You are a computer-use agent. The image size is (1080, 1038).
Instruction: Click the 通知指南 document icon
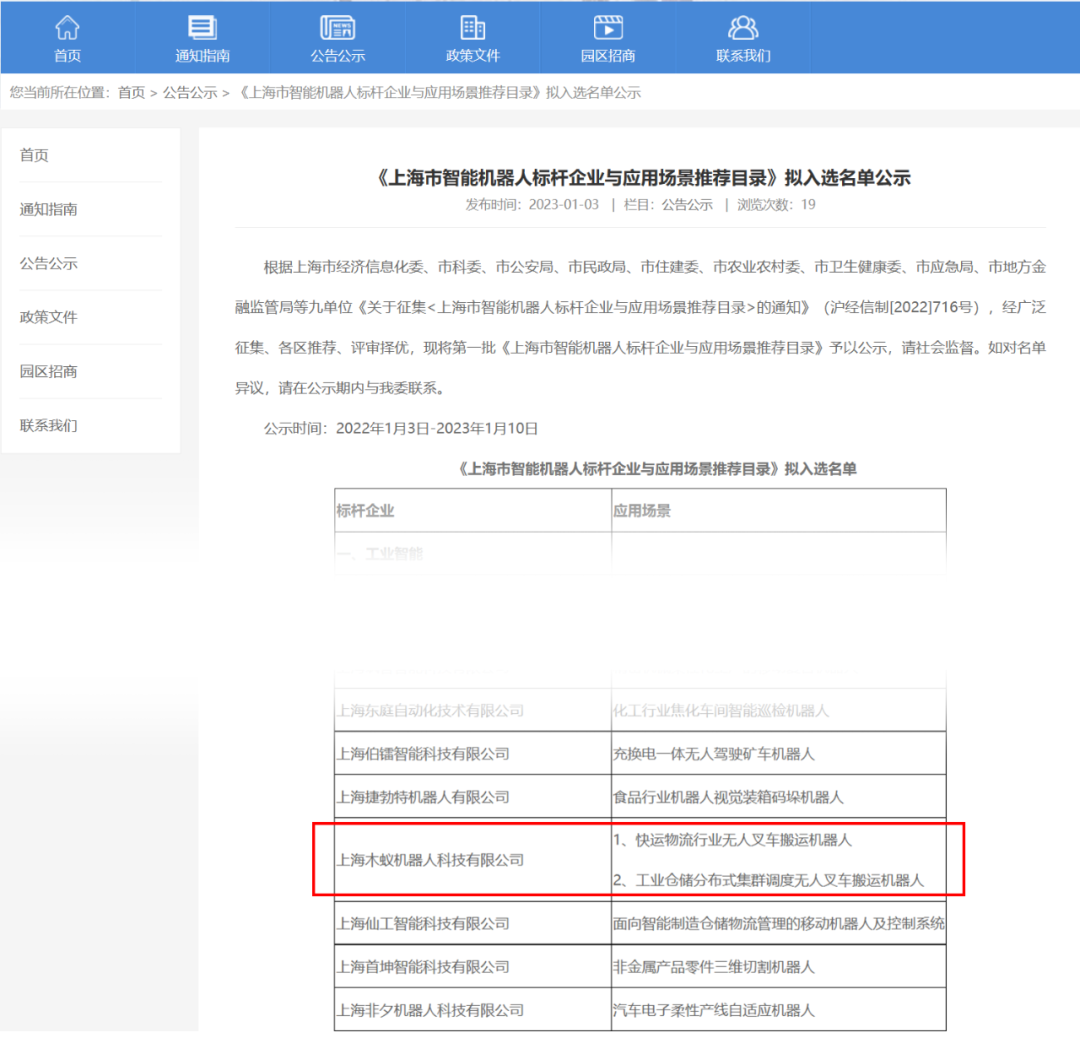[x=202, y=28]
